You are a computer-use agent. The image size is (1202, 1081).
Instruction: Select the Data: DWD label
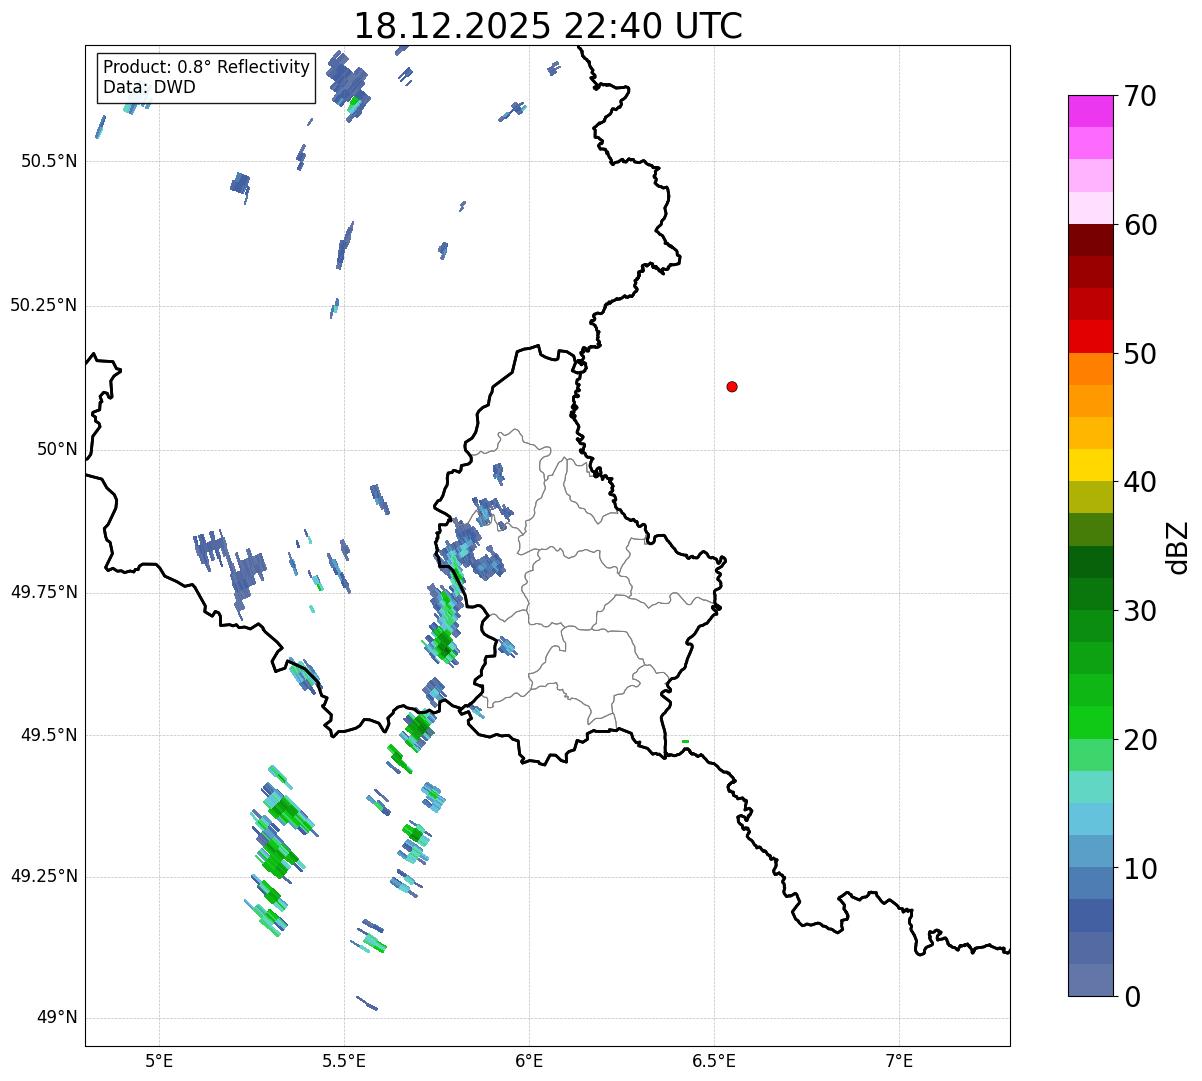pos(150,87)
